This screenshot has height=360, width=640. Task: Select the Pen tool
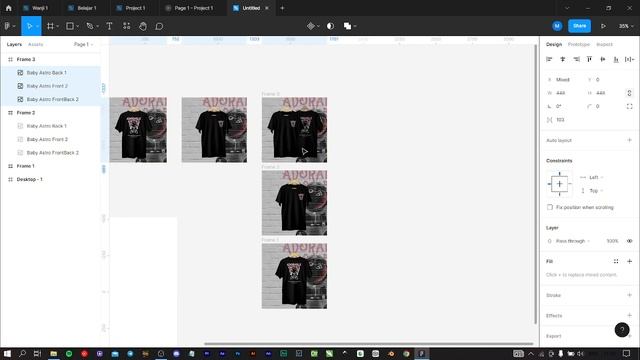tap(90, 26)
